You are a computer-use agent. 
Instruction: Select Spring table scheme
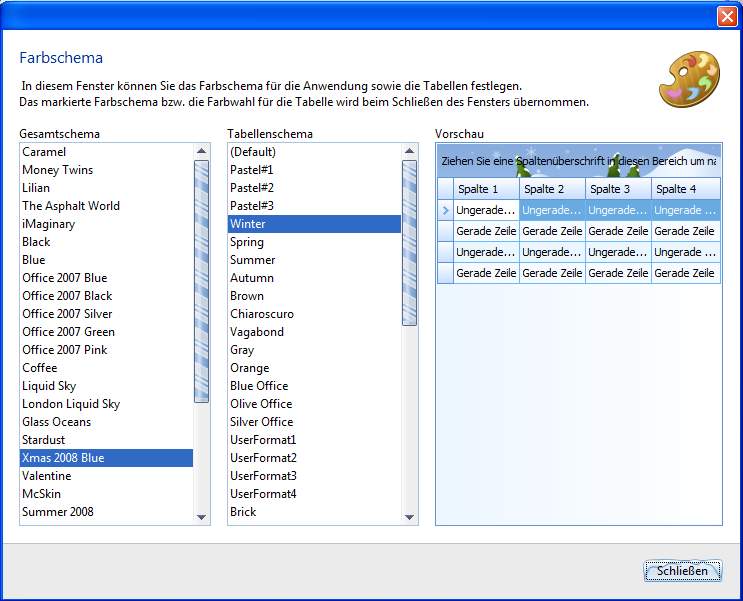tap(315, 242)
